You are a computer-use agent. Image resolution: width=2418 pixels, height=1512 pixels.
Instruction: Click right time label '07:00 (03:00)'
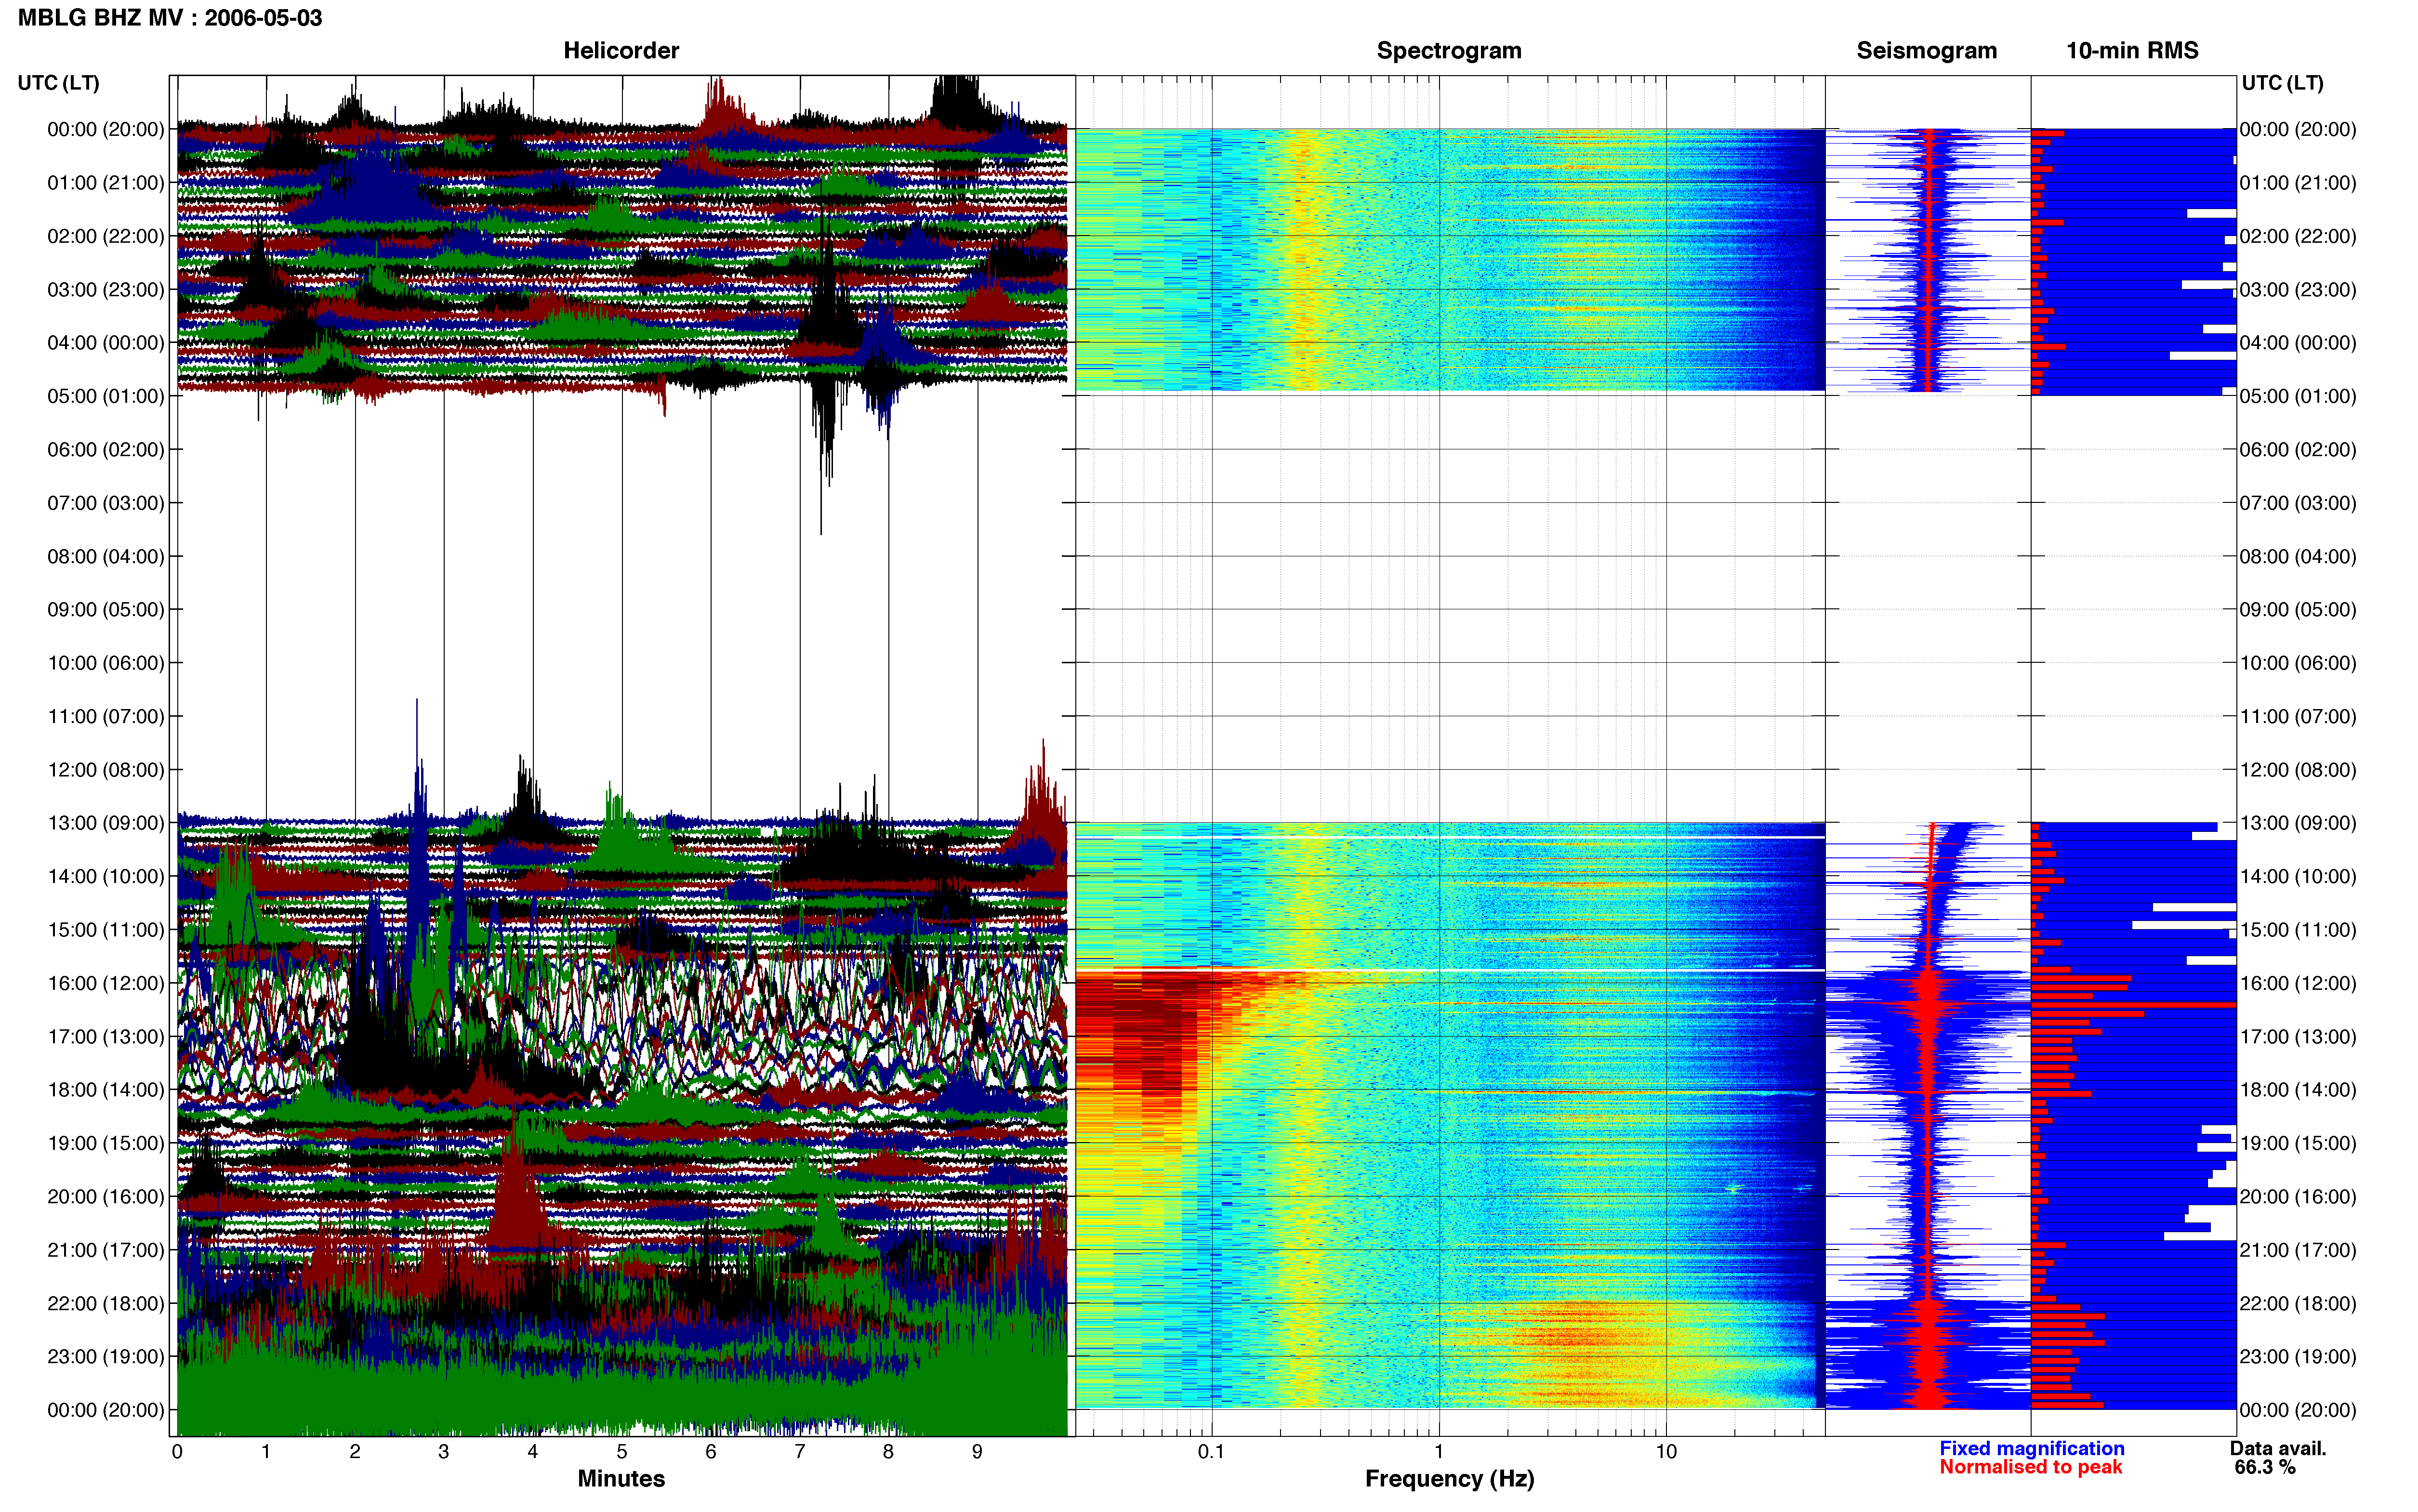pyautogui.click(x=2298, y=503)
